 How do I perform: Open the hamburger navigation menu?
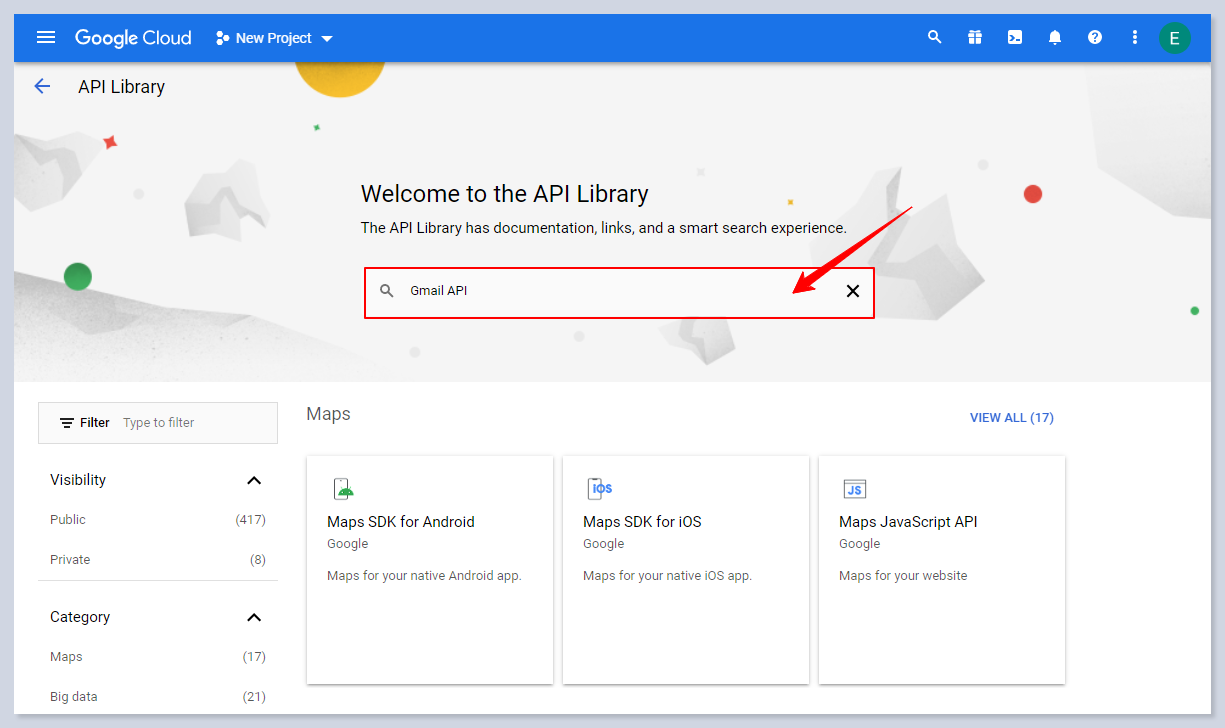click(x=46, y=38)
